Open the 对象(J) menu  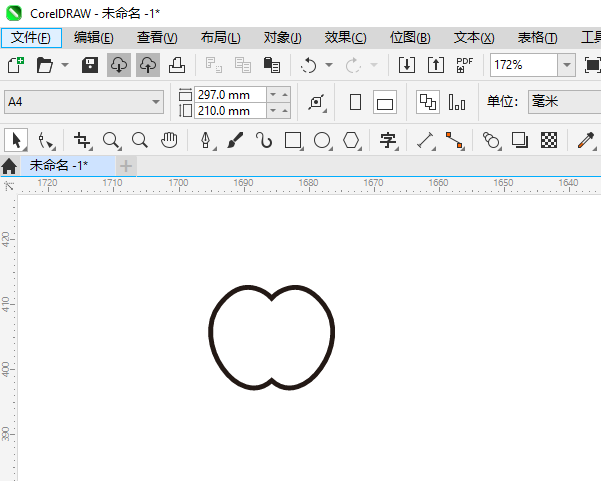click(x=283, y=38)
